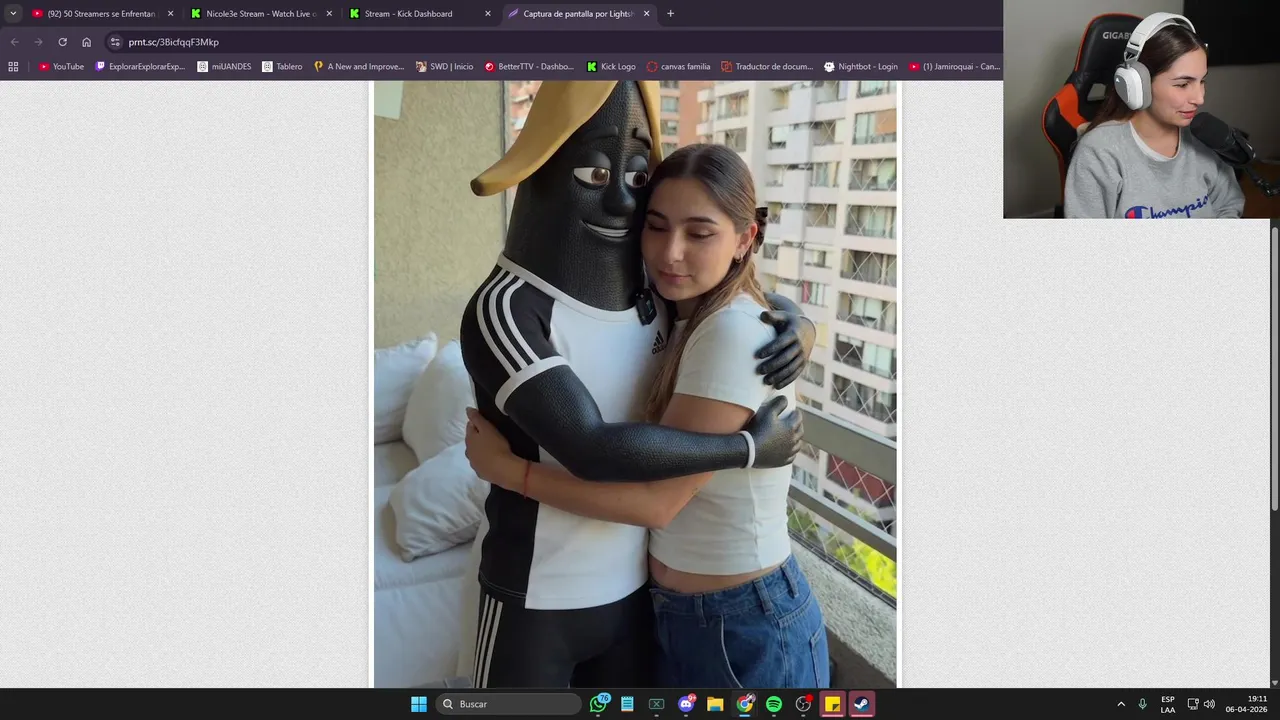Open WhatsApp from the taskbar
The height and width of the screenshot is (720, 1280).
[x=599, y=704]
